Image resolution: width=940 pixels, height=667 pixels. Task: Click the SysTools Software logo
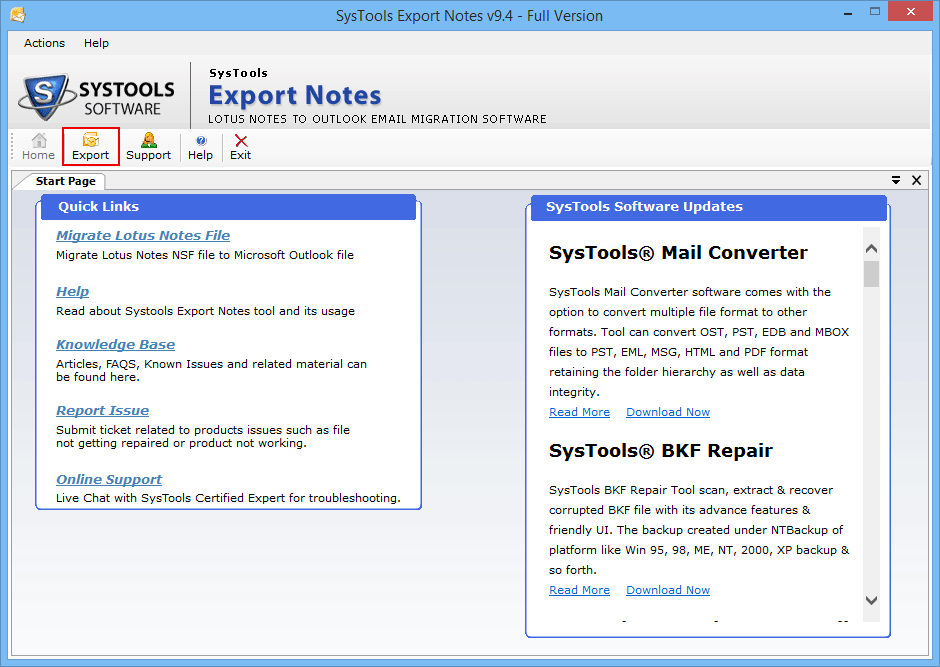coord(97,96)
